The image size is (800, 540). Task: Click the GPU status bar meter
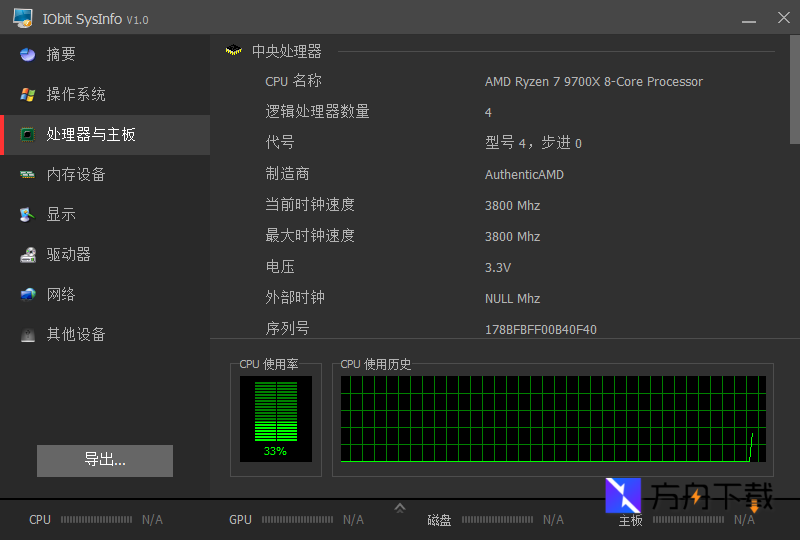296,520
